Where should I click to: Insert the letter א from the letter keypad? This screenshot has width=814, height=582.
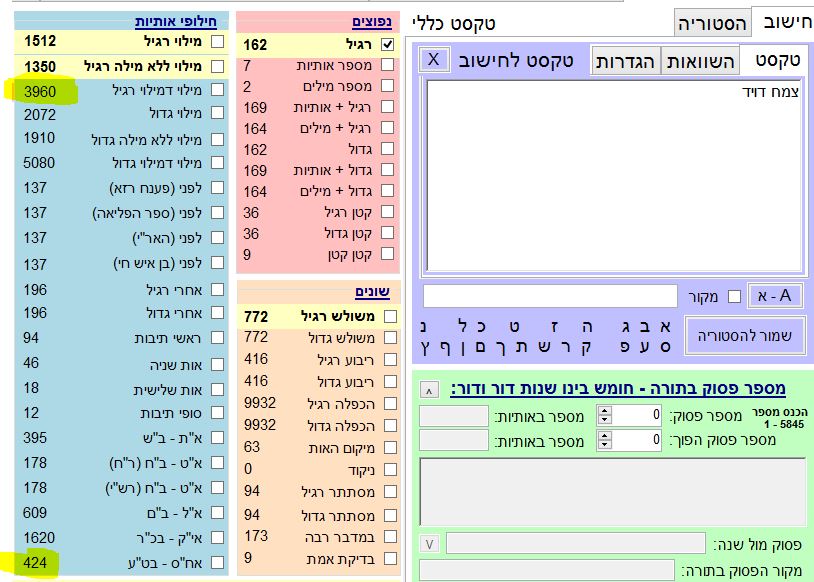pyautogui.click(x=667, y=326)
